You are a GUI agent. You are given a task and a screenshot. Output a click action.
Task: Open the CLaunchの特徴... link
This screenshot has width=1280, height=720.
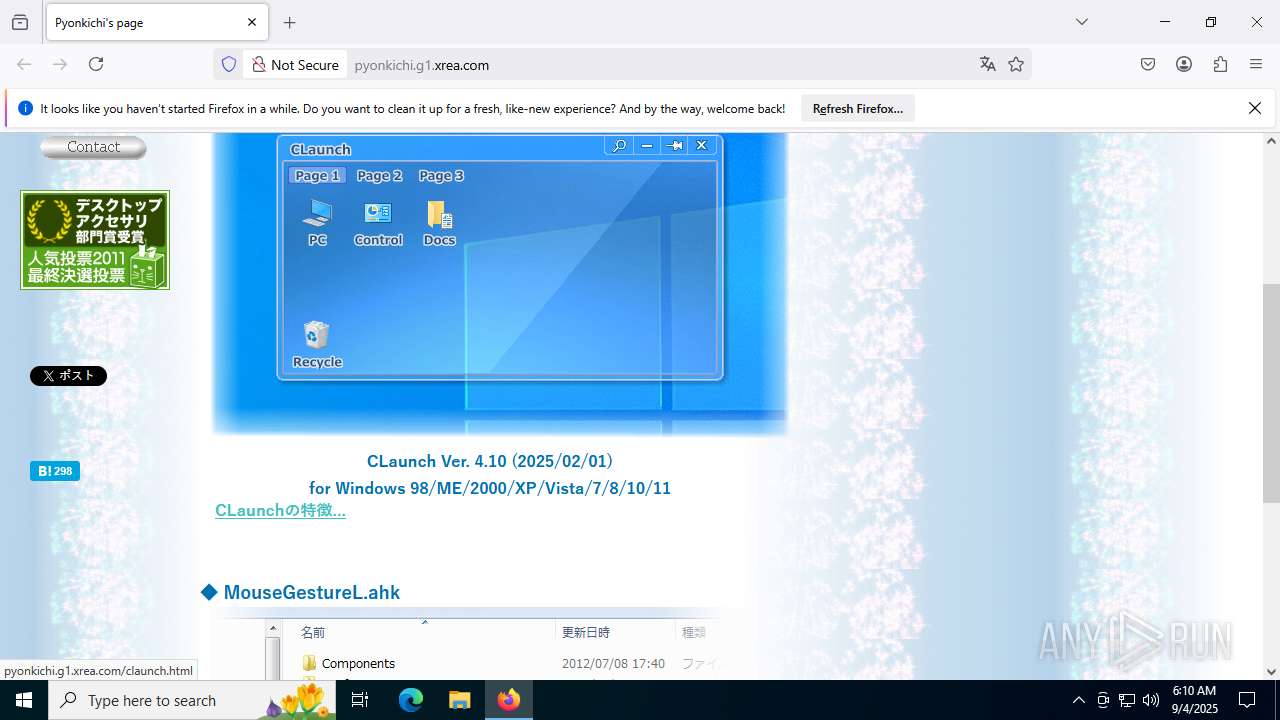pyautogui.click(x=280, y=510)
